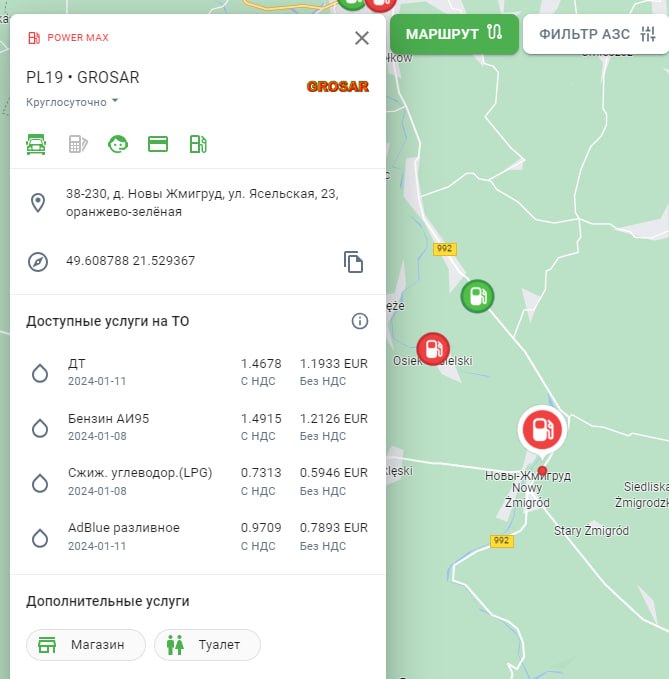Close the station details panel
Viewport: 669px width, 679px height.
click(x=362, y=38)
